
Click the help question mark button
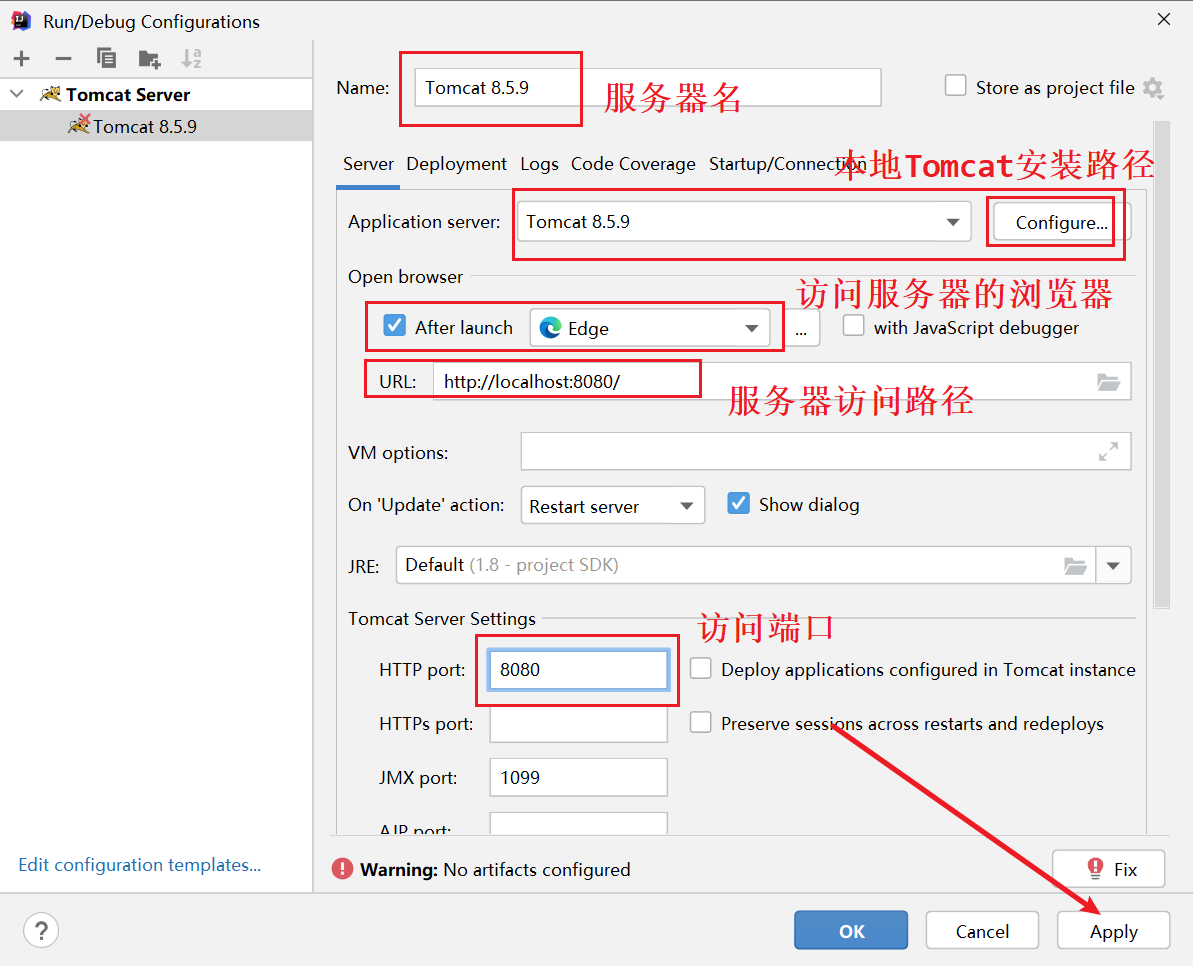41,930
